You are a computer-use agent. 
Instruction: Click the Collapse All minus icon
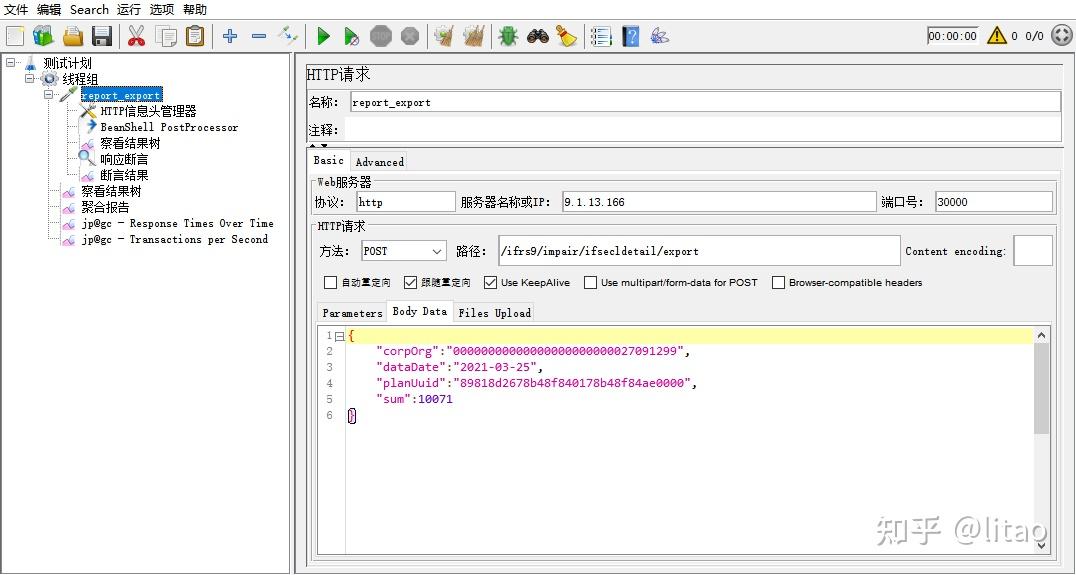(259, 36)
